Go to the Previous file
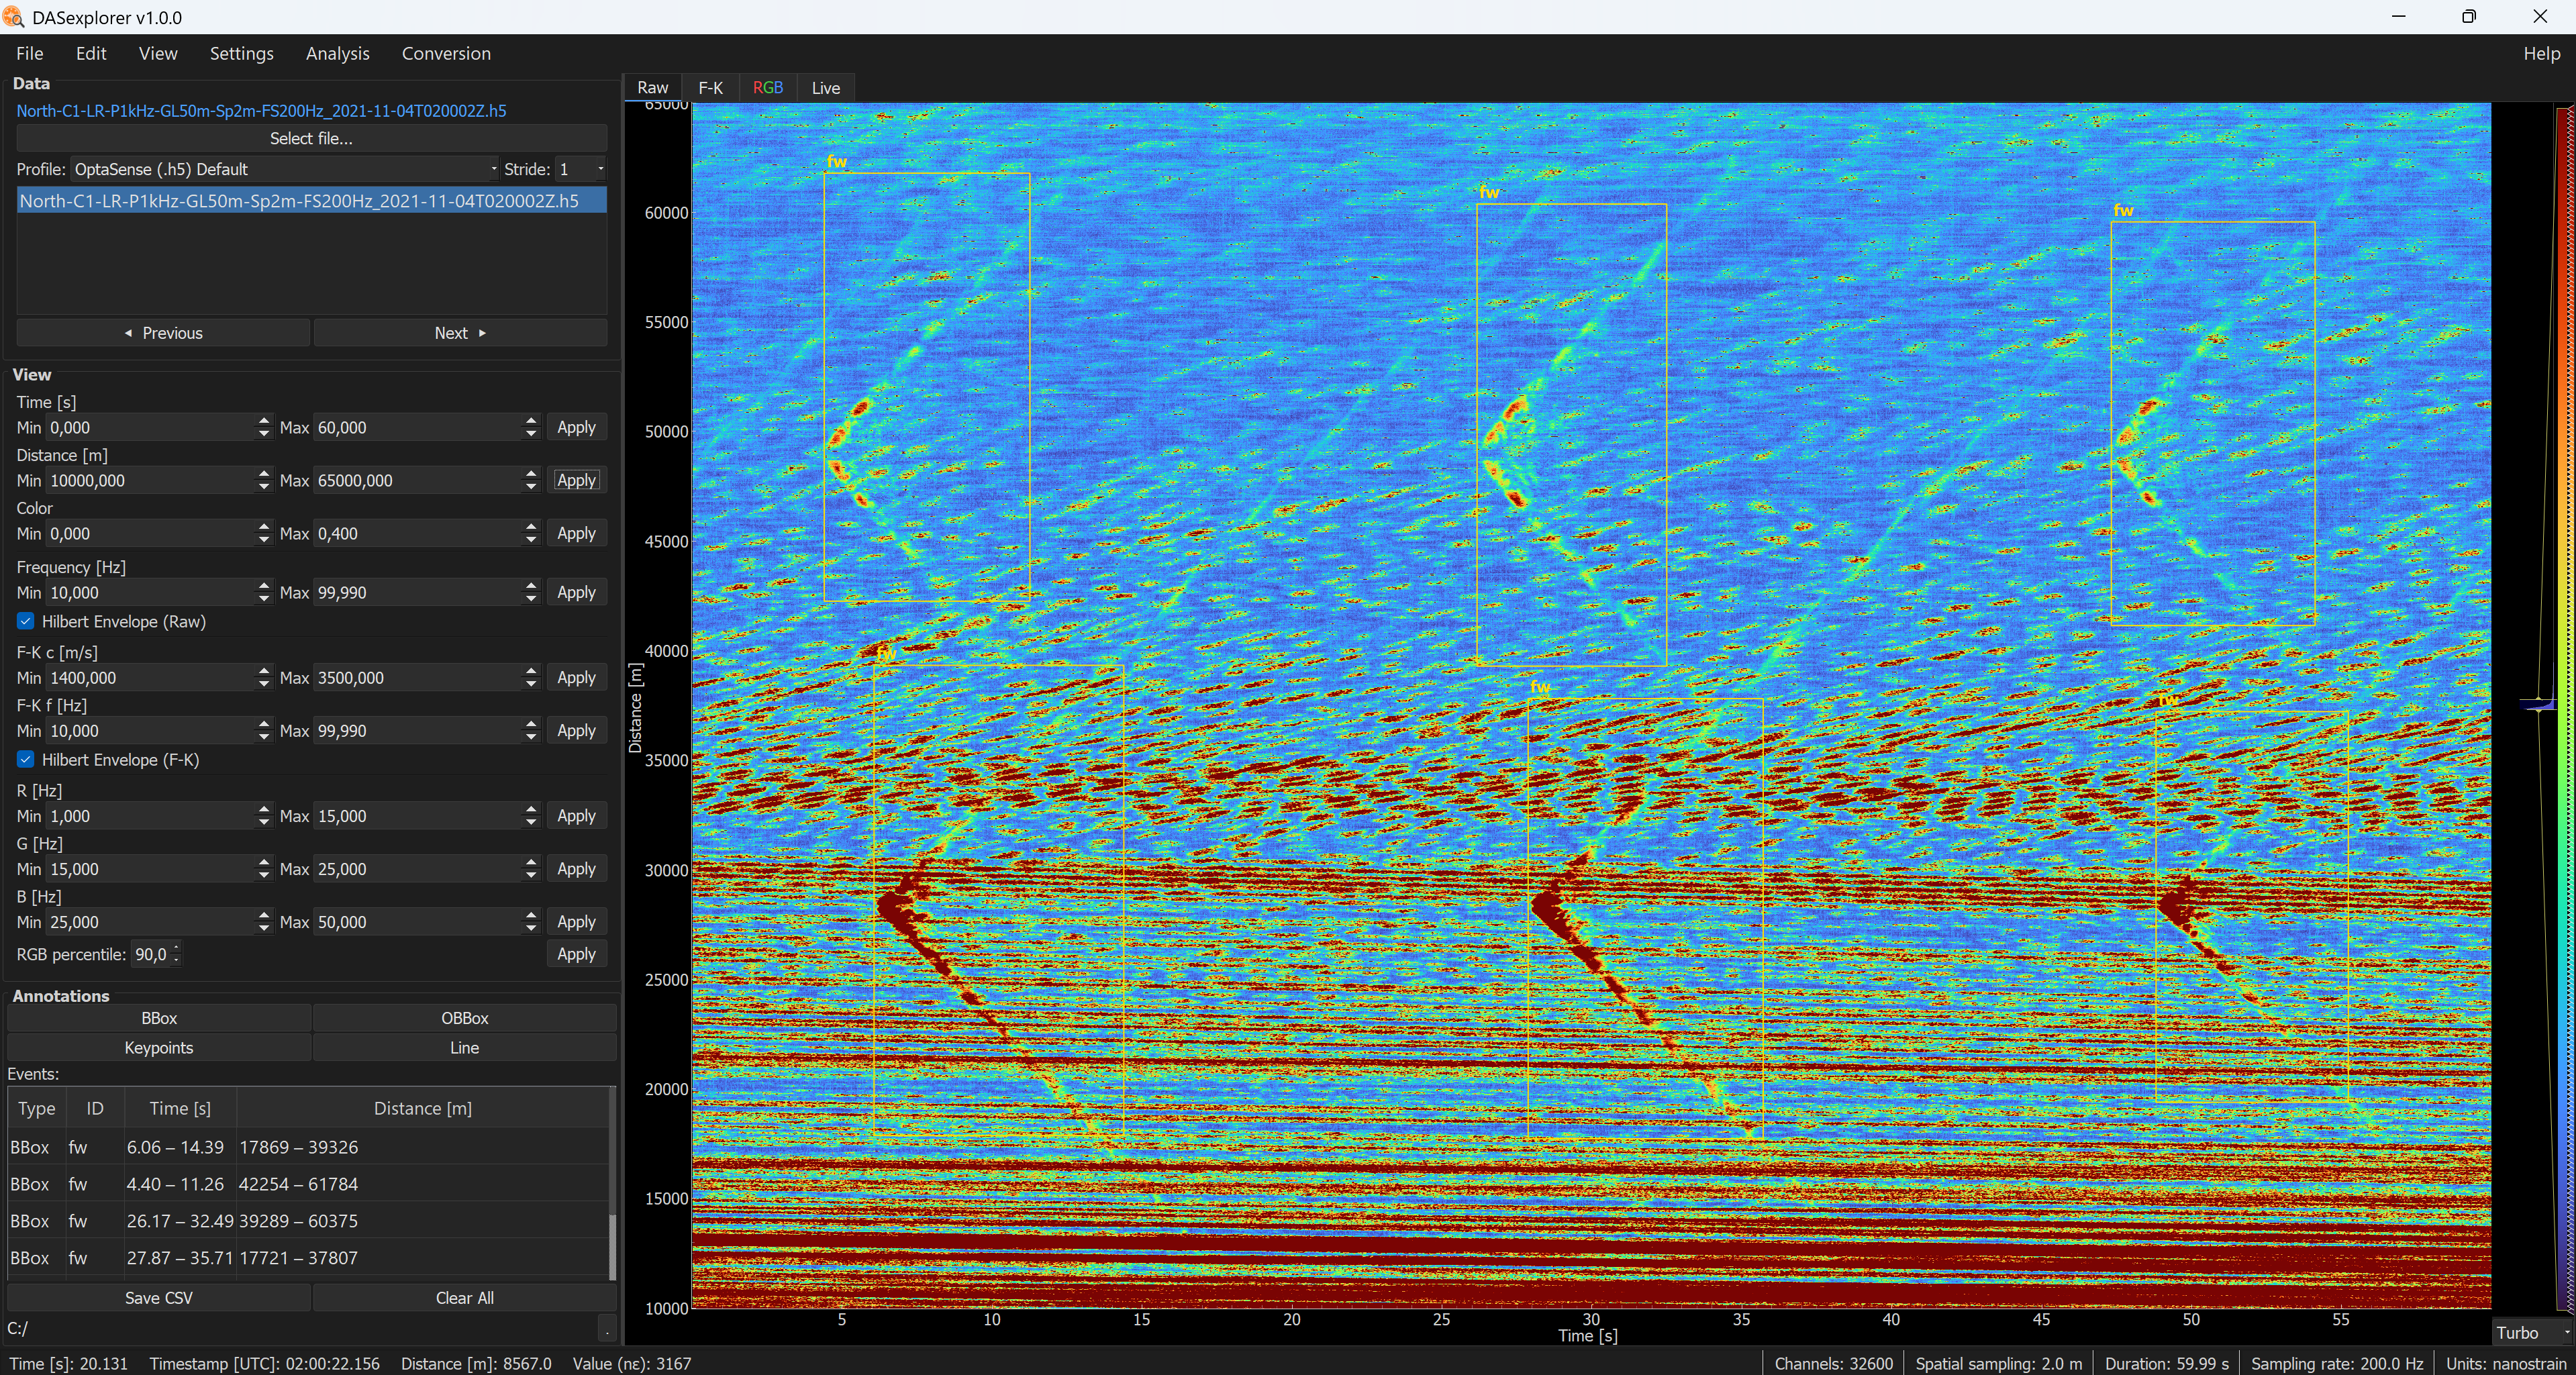Image resolution: width=2576 pixels, height=1375 pixels. (x=163, y=333)
